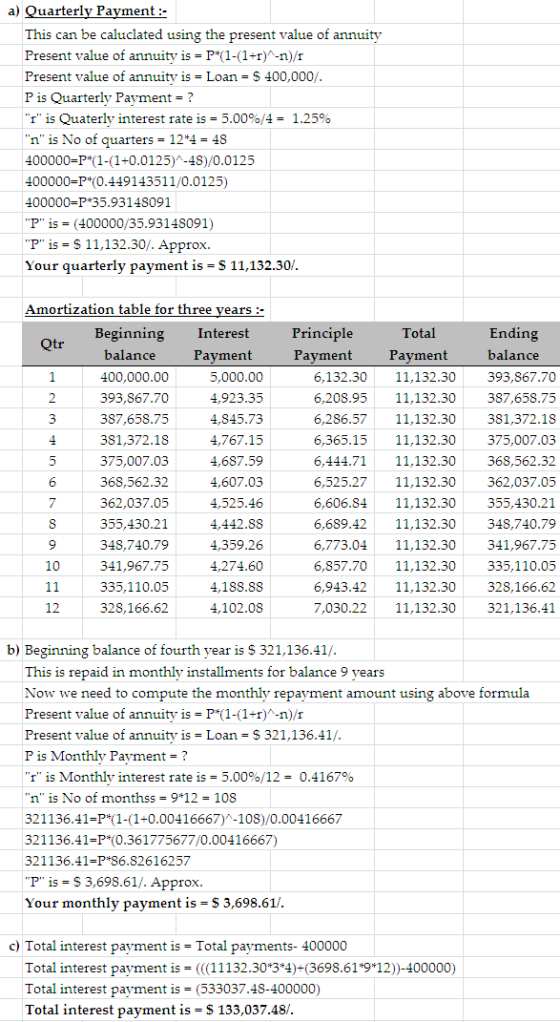Screen dimensions: 560x1022
Task: Click the principle payment cell 6,208.95
Action: click(340, 398)
